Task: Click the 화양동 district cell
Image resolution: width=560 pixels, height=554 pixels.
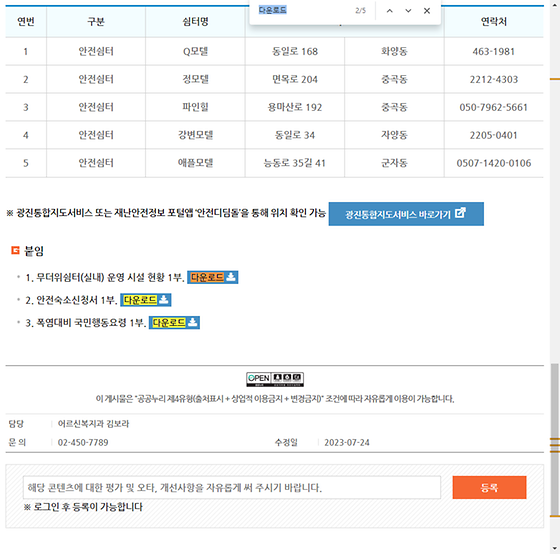Action: coord(394,51)
